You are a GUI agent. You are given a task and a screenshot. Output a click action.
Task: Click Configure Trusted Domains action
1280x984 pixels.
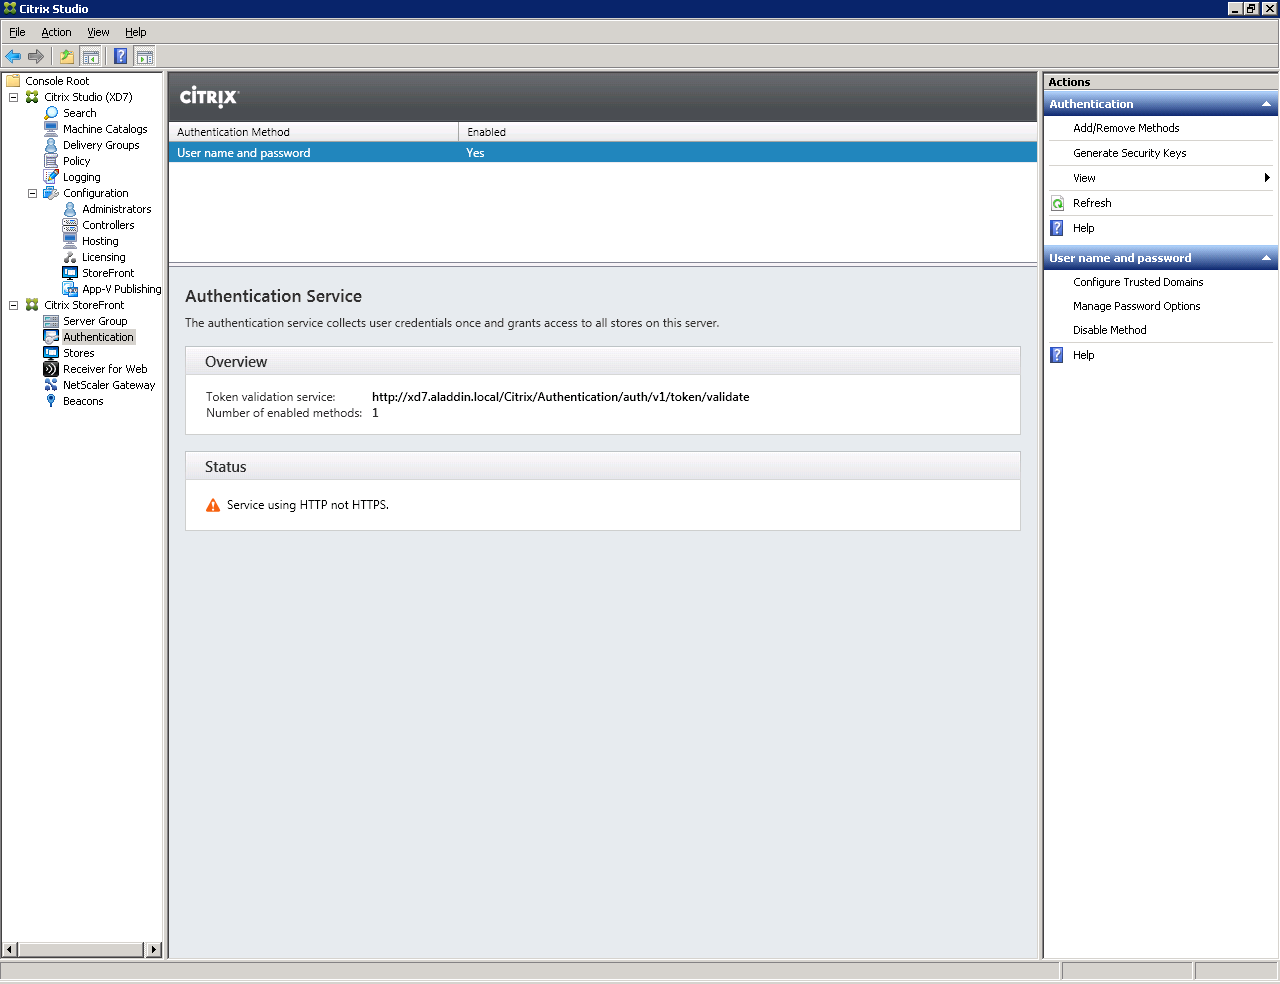coord(1138,282)
